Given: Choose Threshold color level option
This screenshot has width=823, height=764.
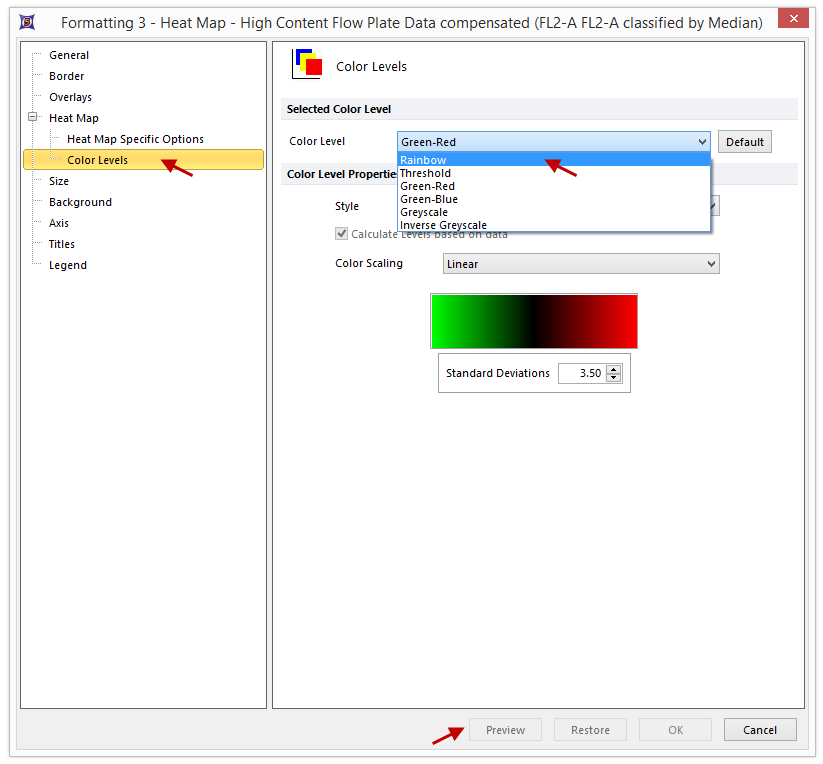Looking at the screenshot, I should 426,173.
